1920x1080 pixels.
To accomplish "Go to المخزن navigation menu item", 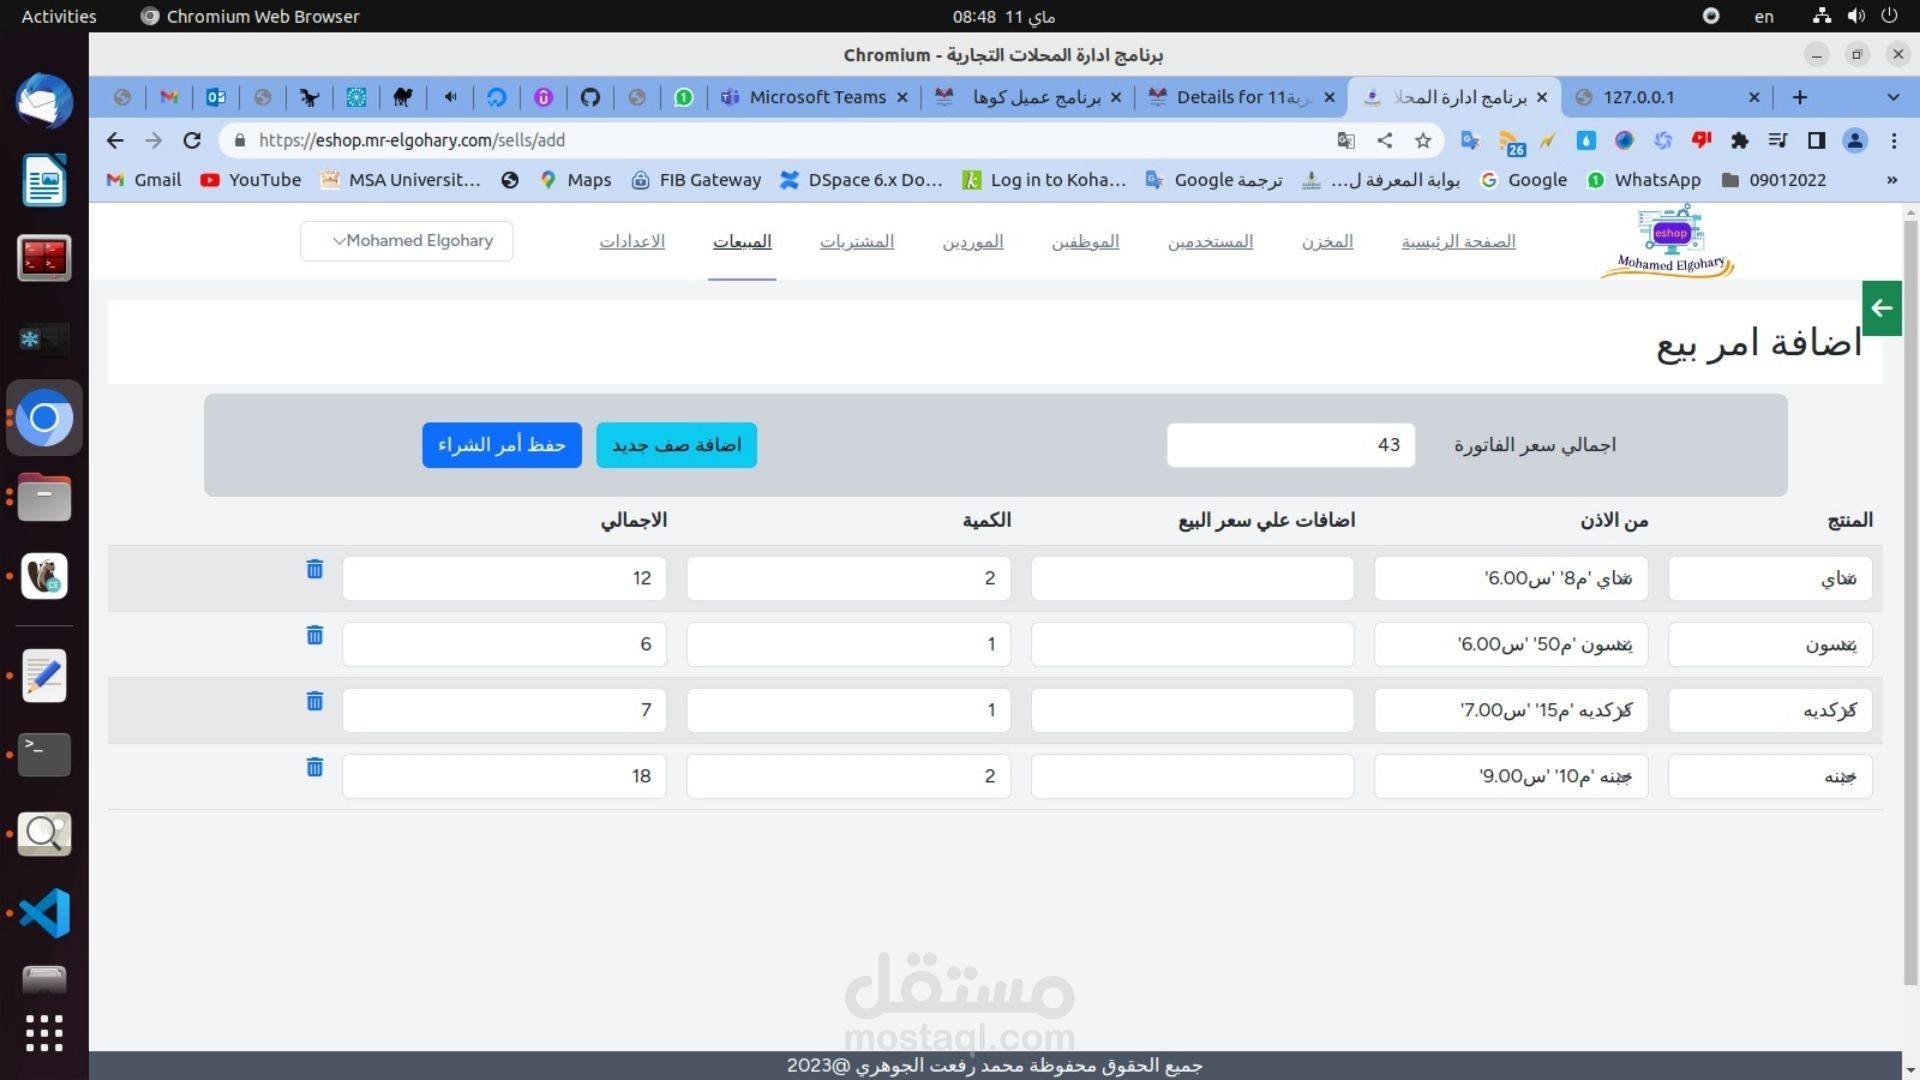I will coord(1327,241).
